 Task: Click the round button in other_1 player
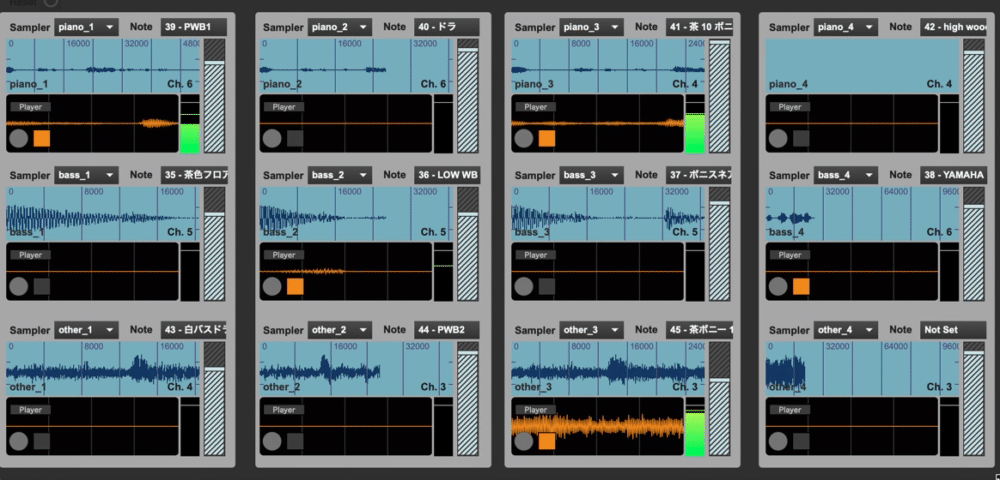click(18, 441)
